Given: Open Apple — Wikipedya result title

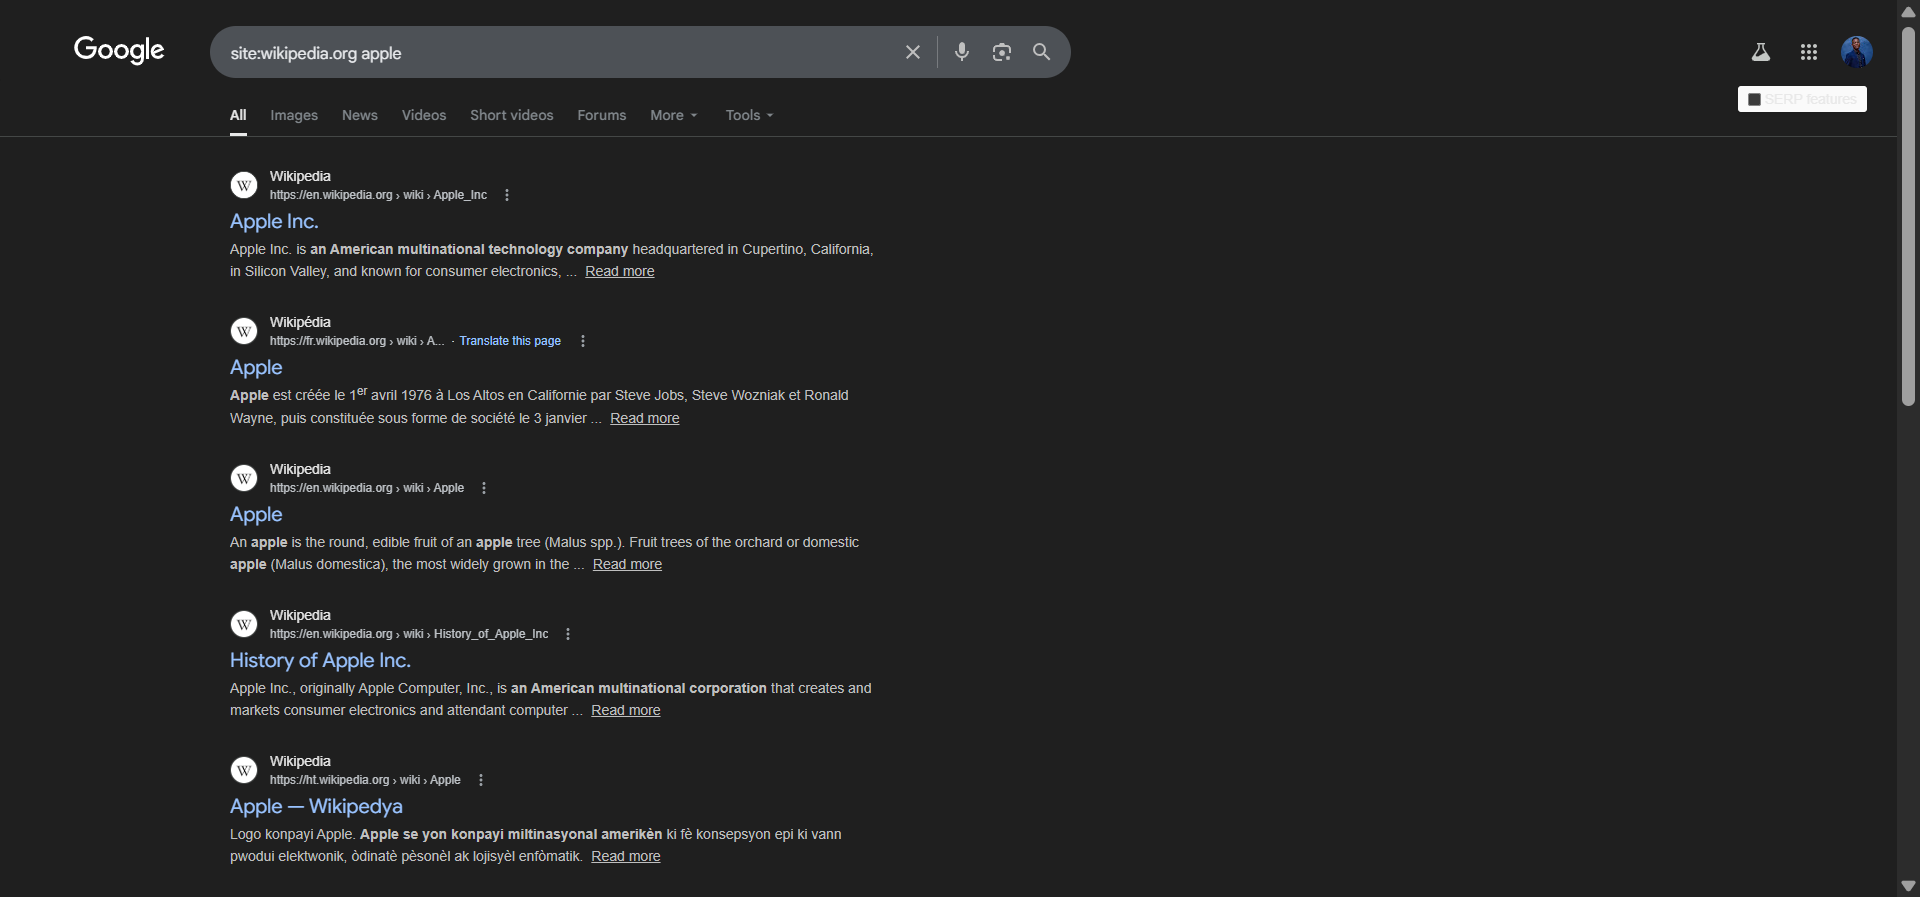Looking at the screenshot, I should coord(316,806).
